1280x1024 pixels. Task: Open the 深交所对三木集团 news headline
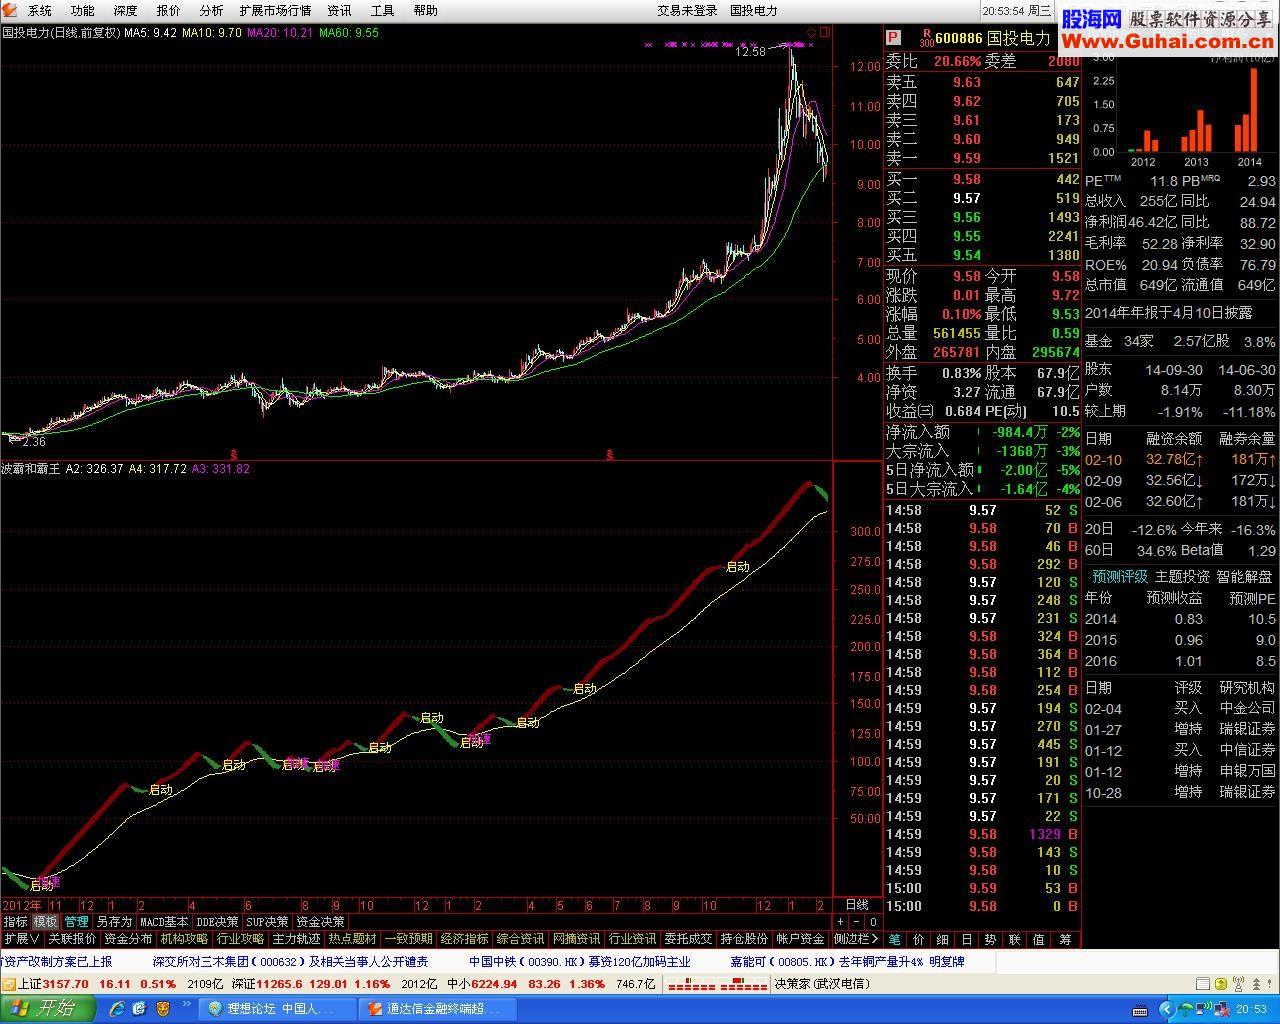coord(290,962)
